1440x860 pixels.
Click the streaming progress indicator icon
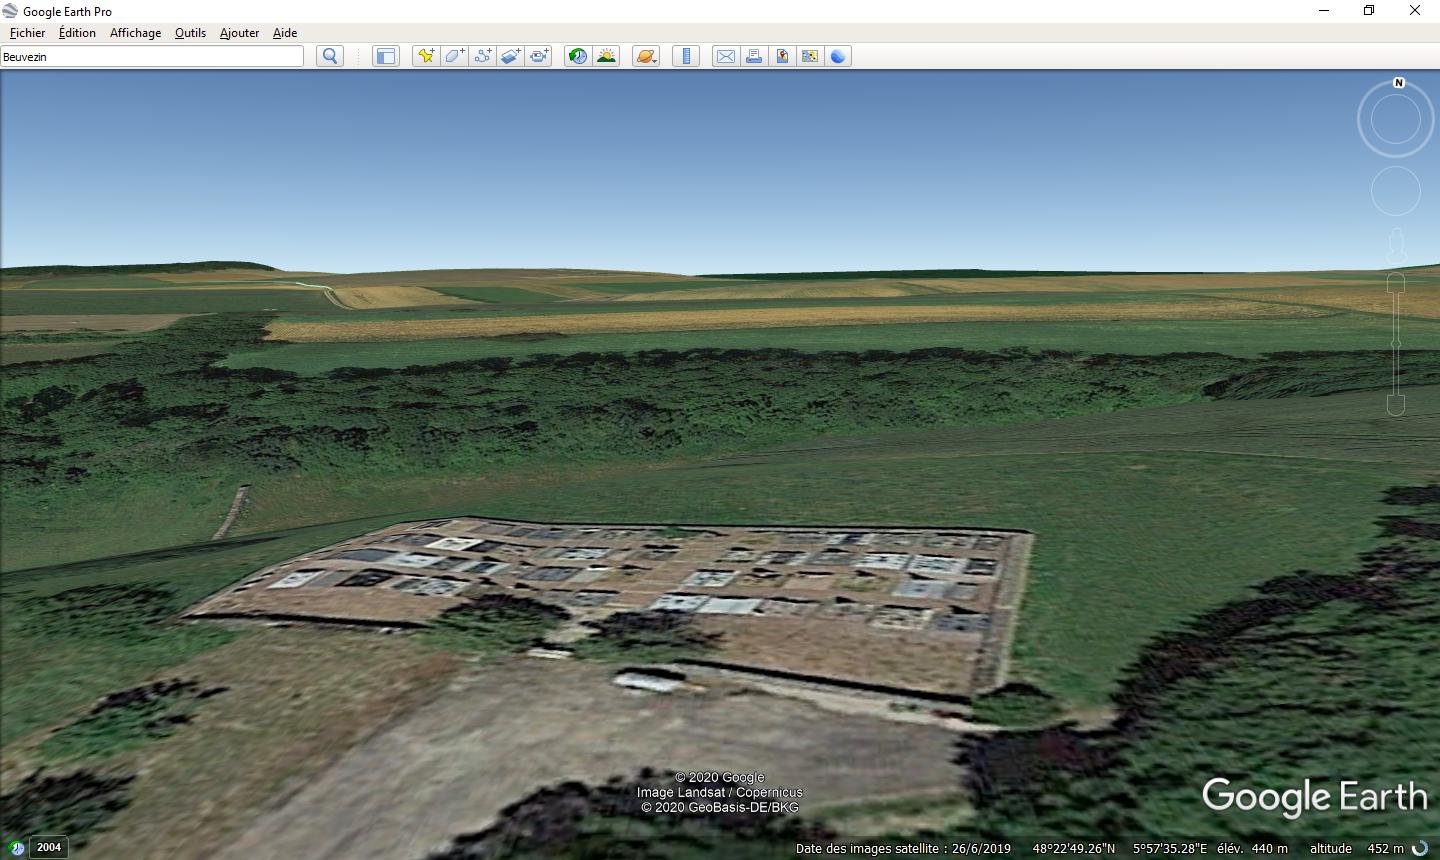(1420, 849)
